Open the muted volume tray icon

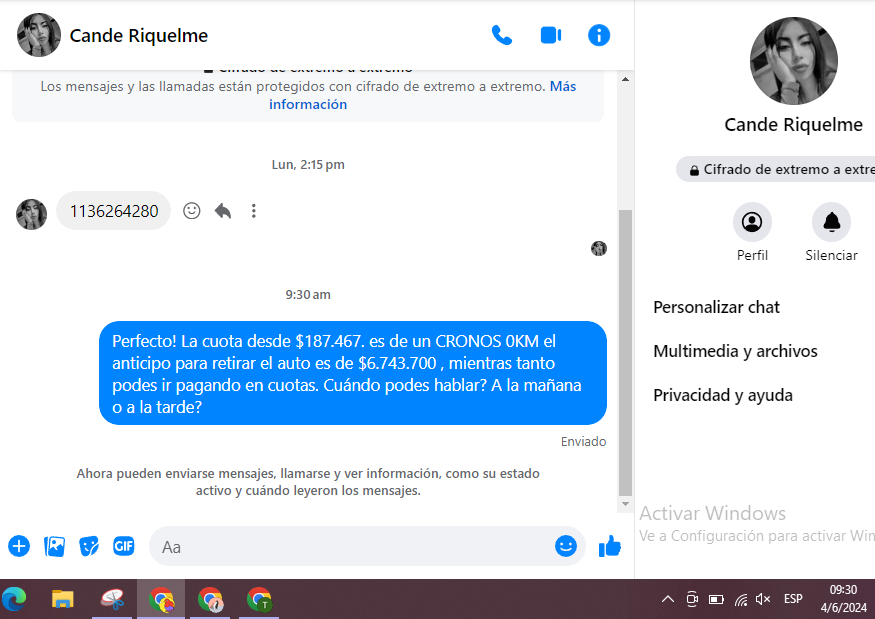pos(762,599)
